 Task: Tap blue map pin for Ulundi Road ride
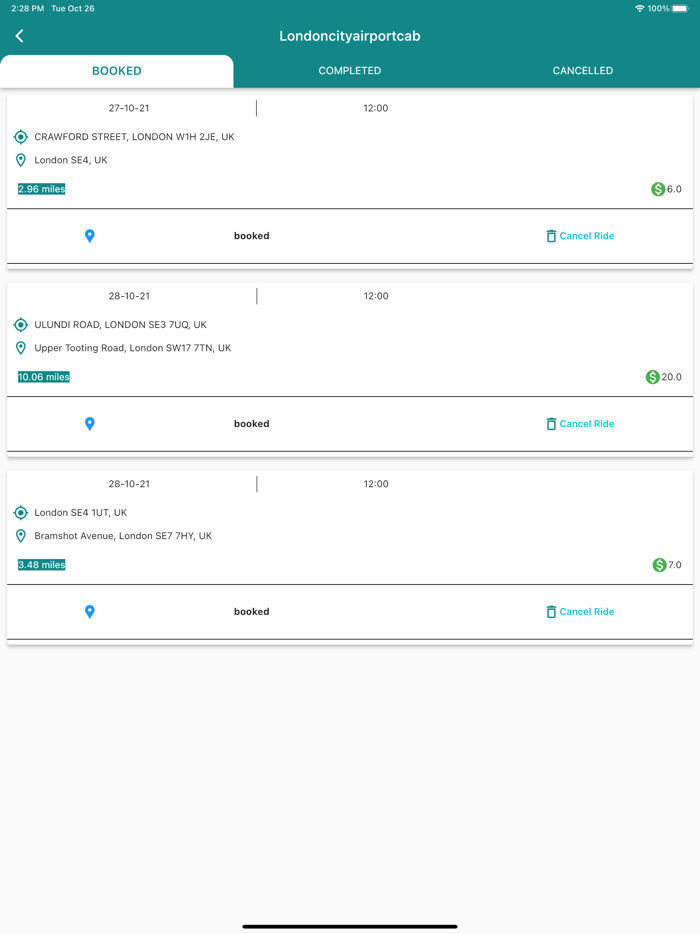(x=90, y=424)
